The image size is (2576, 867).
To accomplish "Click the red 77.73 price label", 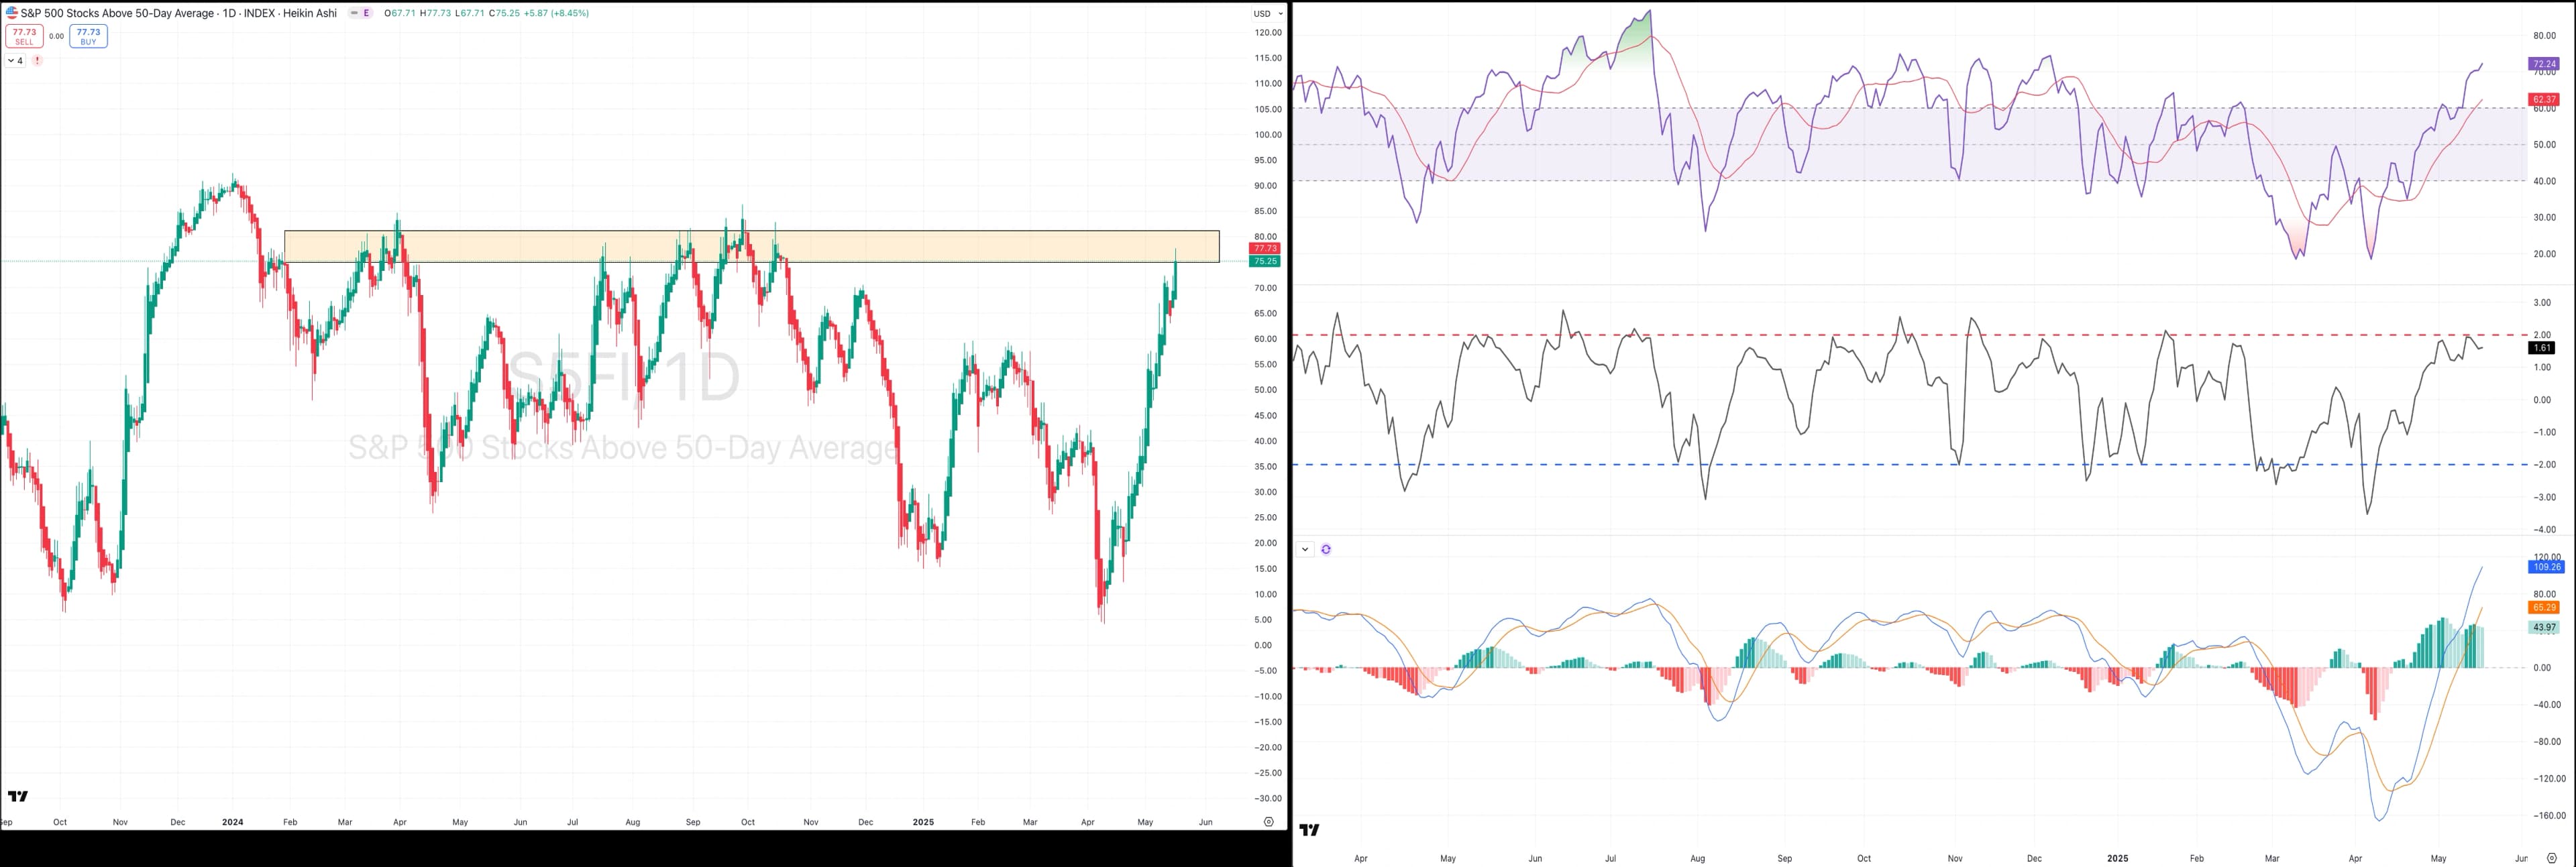I will coord(1265,248).
